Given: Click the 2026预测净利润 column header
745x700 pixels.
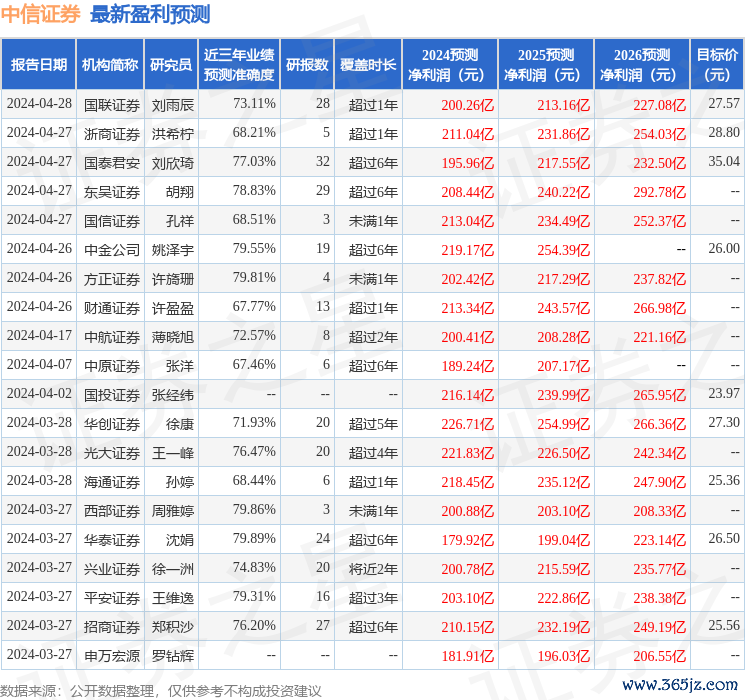Looking at the screenshot, I should point(642,65).
